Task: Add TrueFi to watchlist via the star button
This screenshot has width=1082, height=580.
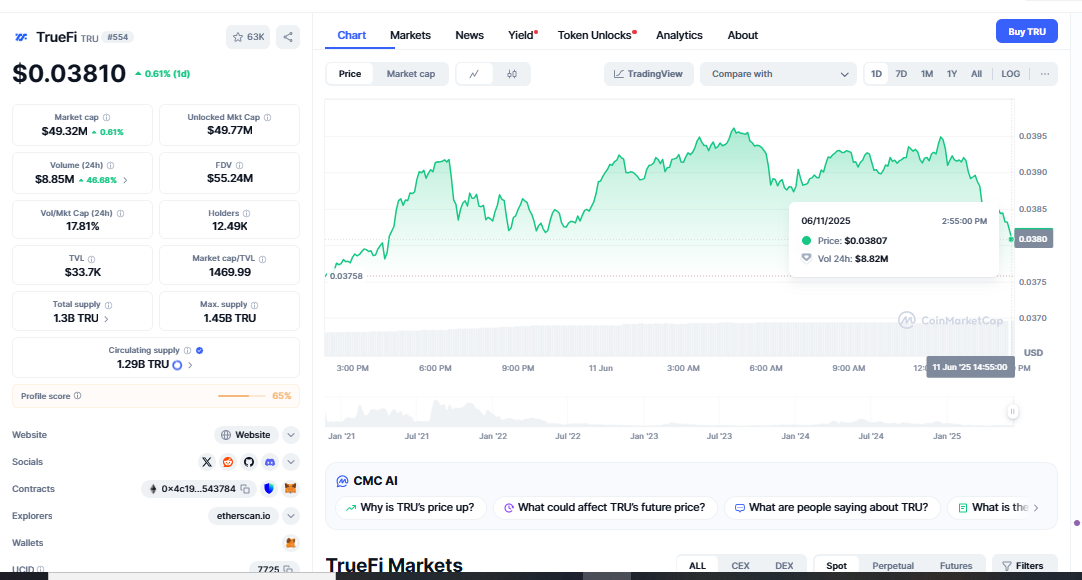Action: [x=248, y=37]
